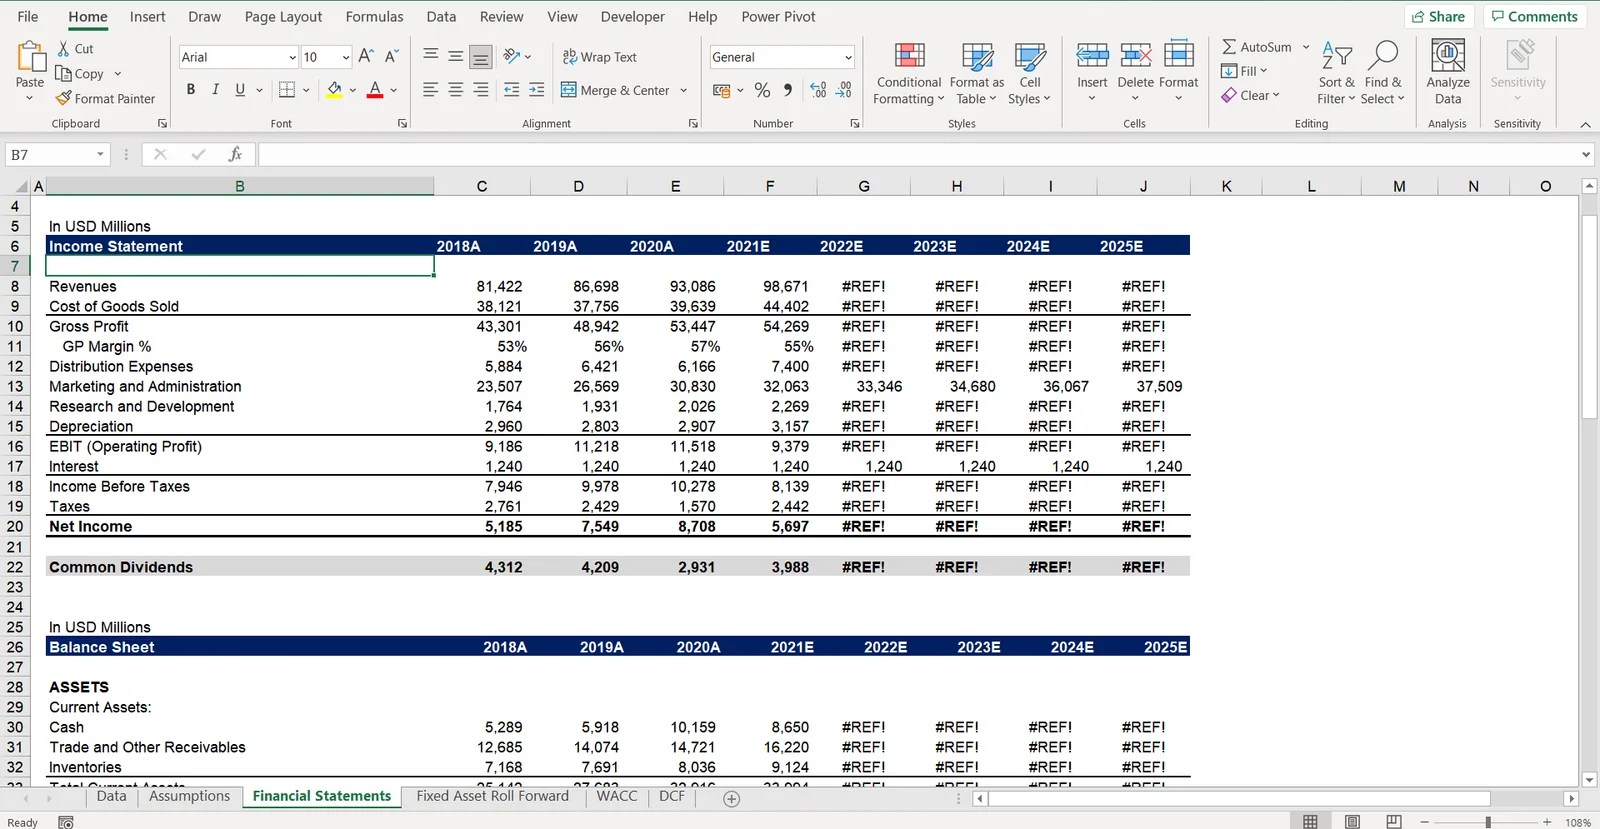Click the Analyze Data icon
Image resolution: width=1600 pixels, height=829 pixels.
[x=1447, y=56]
